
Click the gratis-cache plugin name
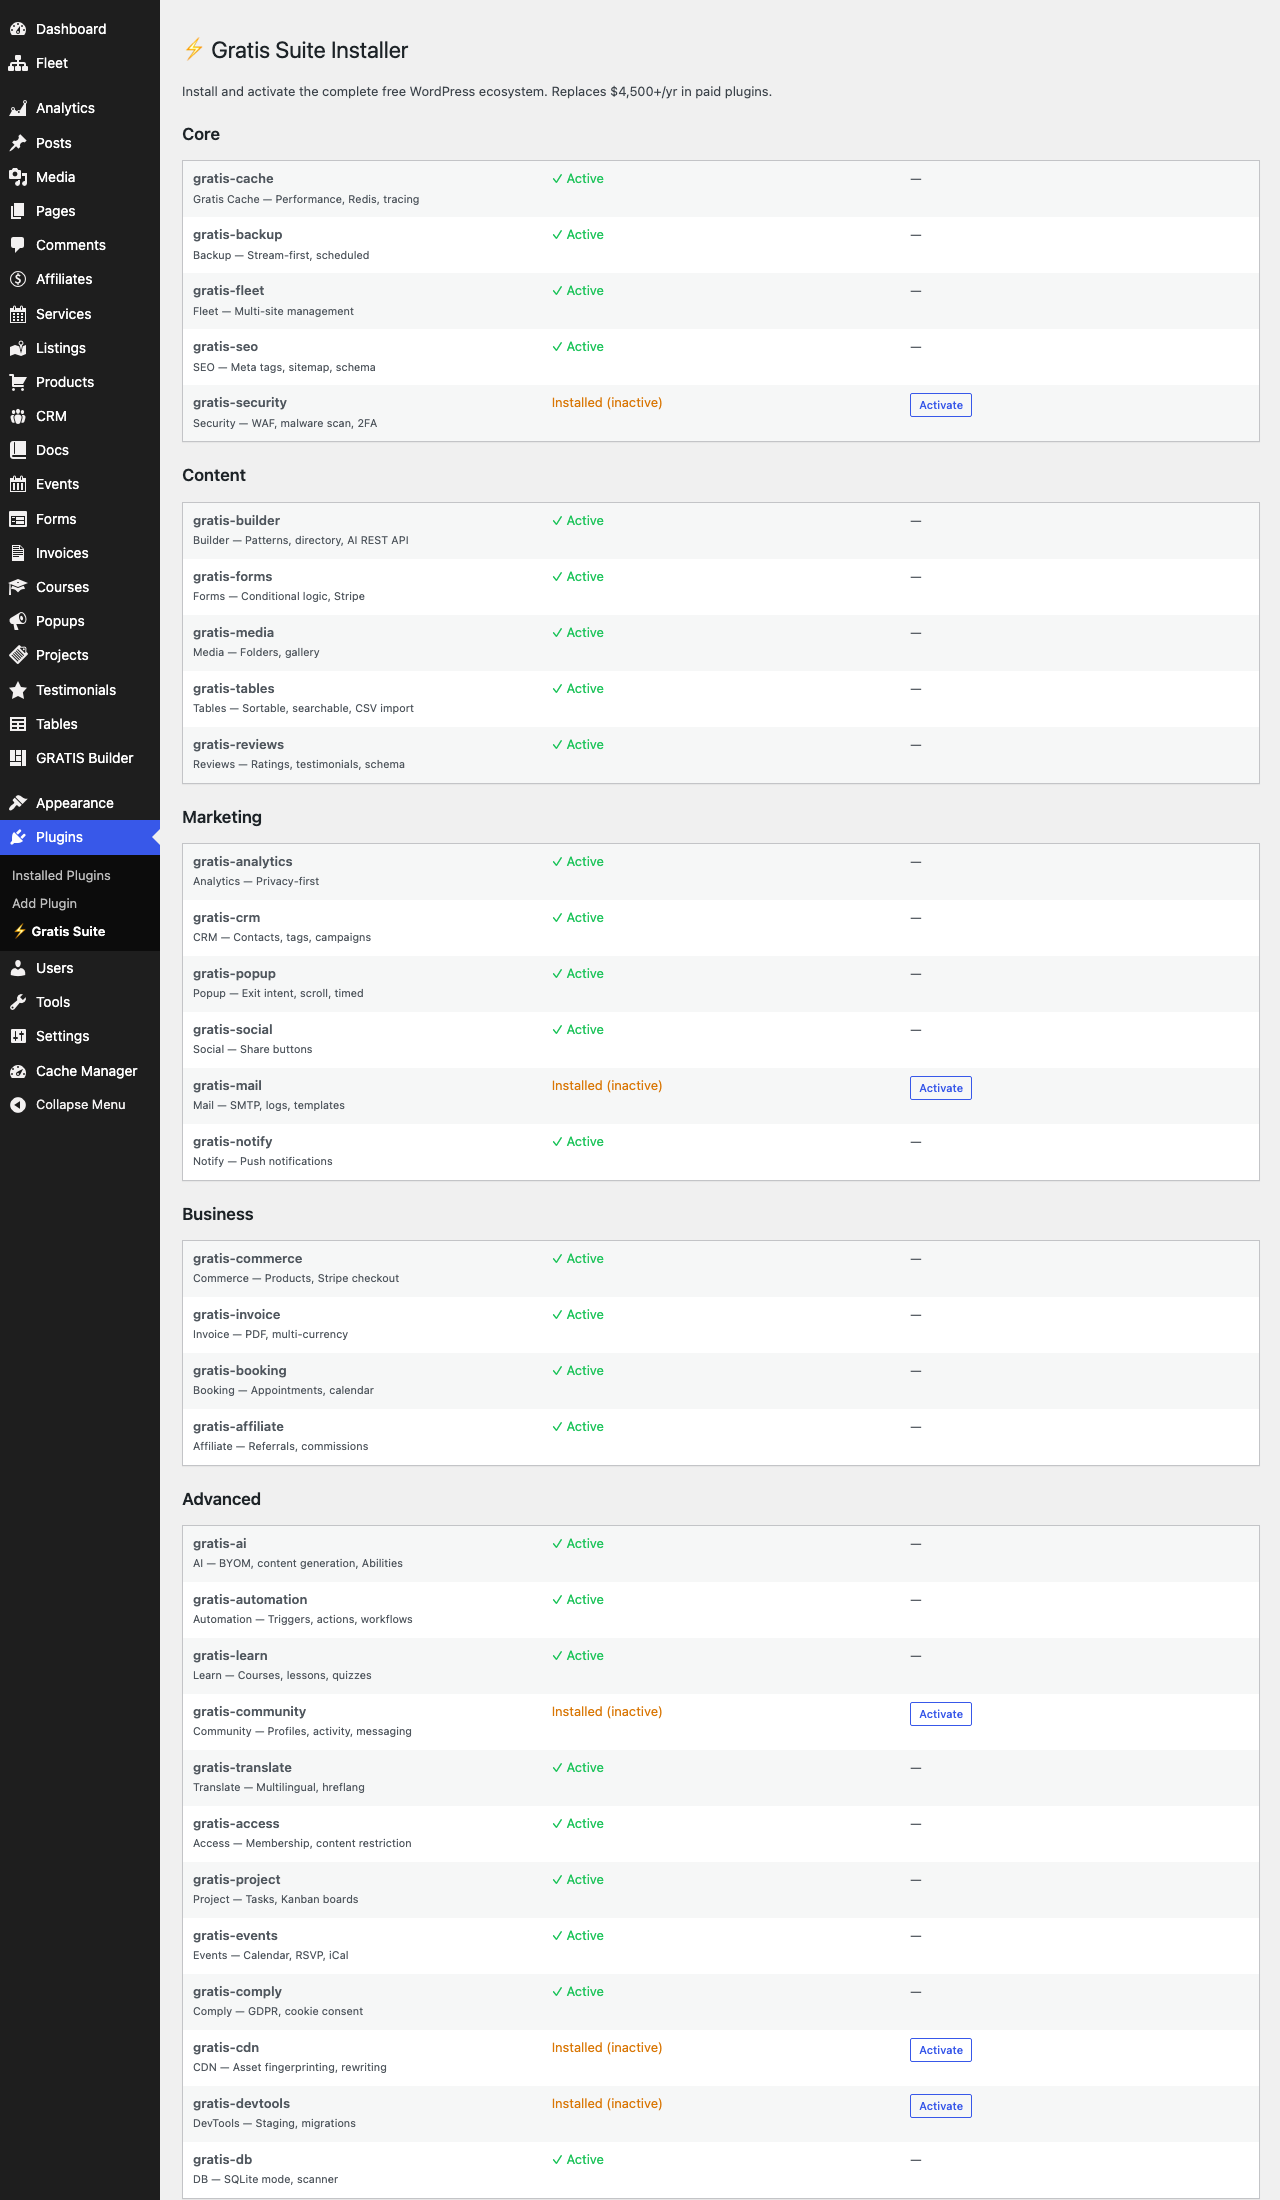coord(233,179)
